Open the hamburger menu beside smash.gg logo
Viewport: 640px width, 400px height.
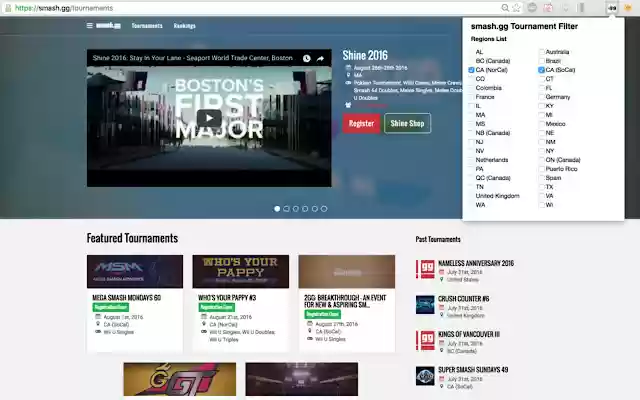coord(89,25)
